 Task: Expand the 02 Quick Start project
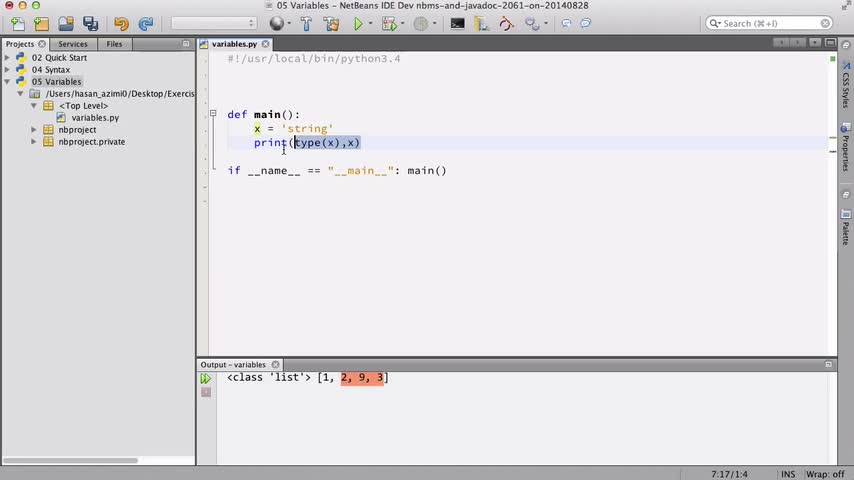(7, 57)
